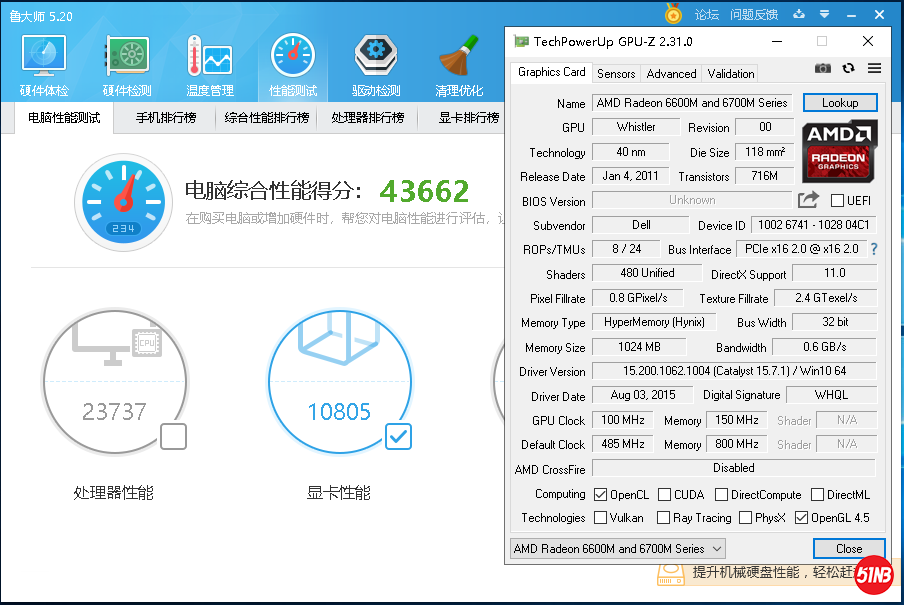Screen dimensions: 904x605
Task: Switch to the Sensors tab
Action: 616,74
